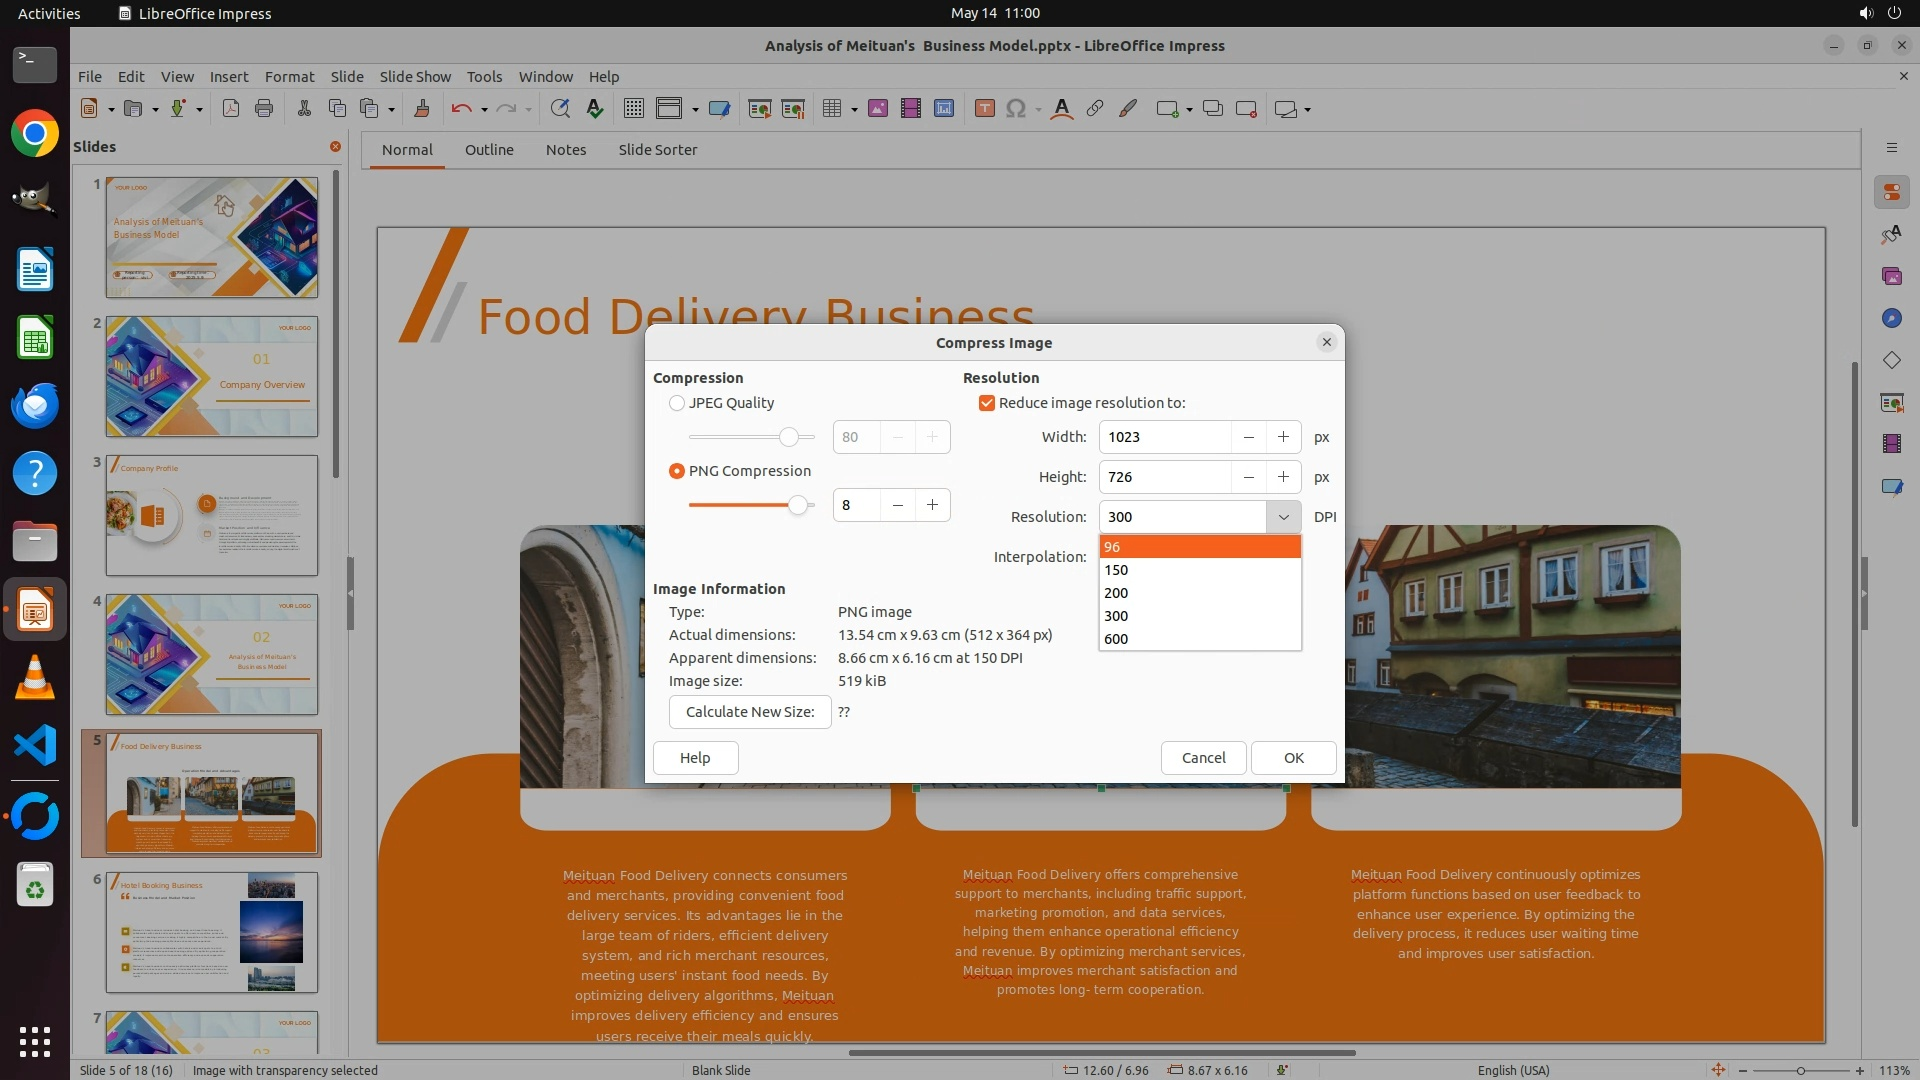This screenshot has height=1080, width=1920.
Task: Click the Display Grid toolbar icon
Action: 633,109
